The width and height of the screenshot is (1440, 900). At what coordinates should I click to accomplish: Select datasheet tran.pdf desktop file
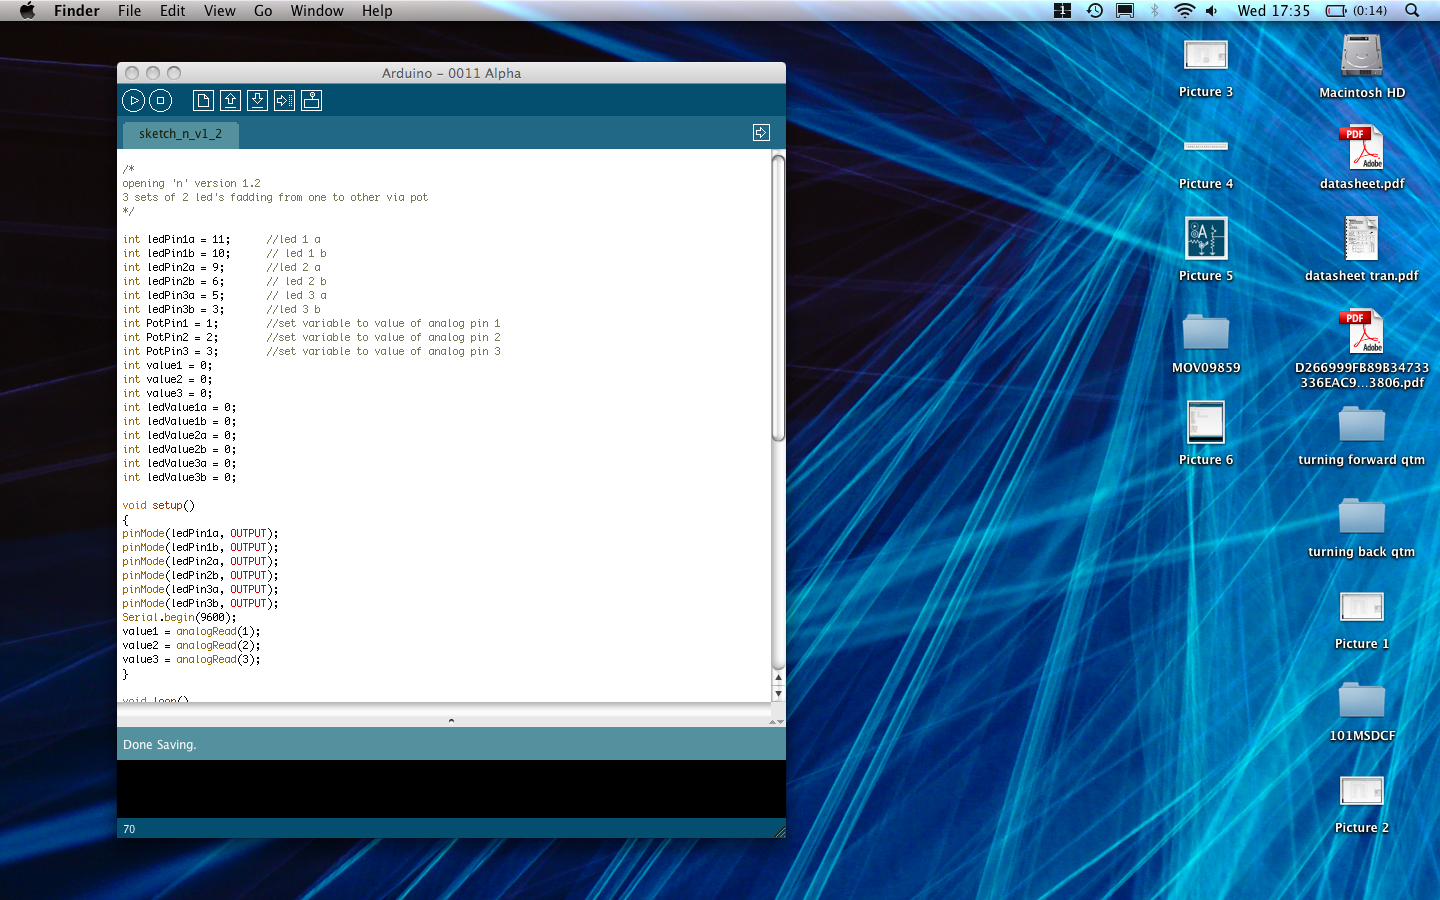click(x=1362, y=240)
